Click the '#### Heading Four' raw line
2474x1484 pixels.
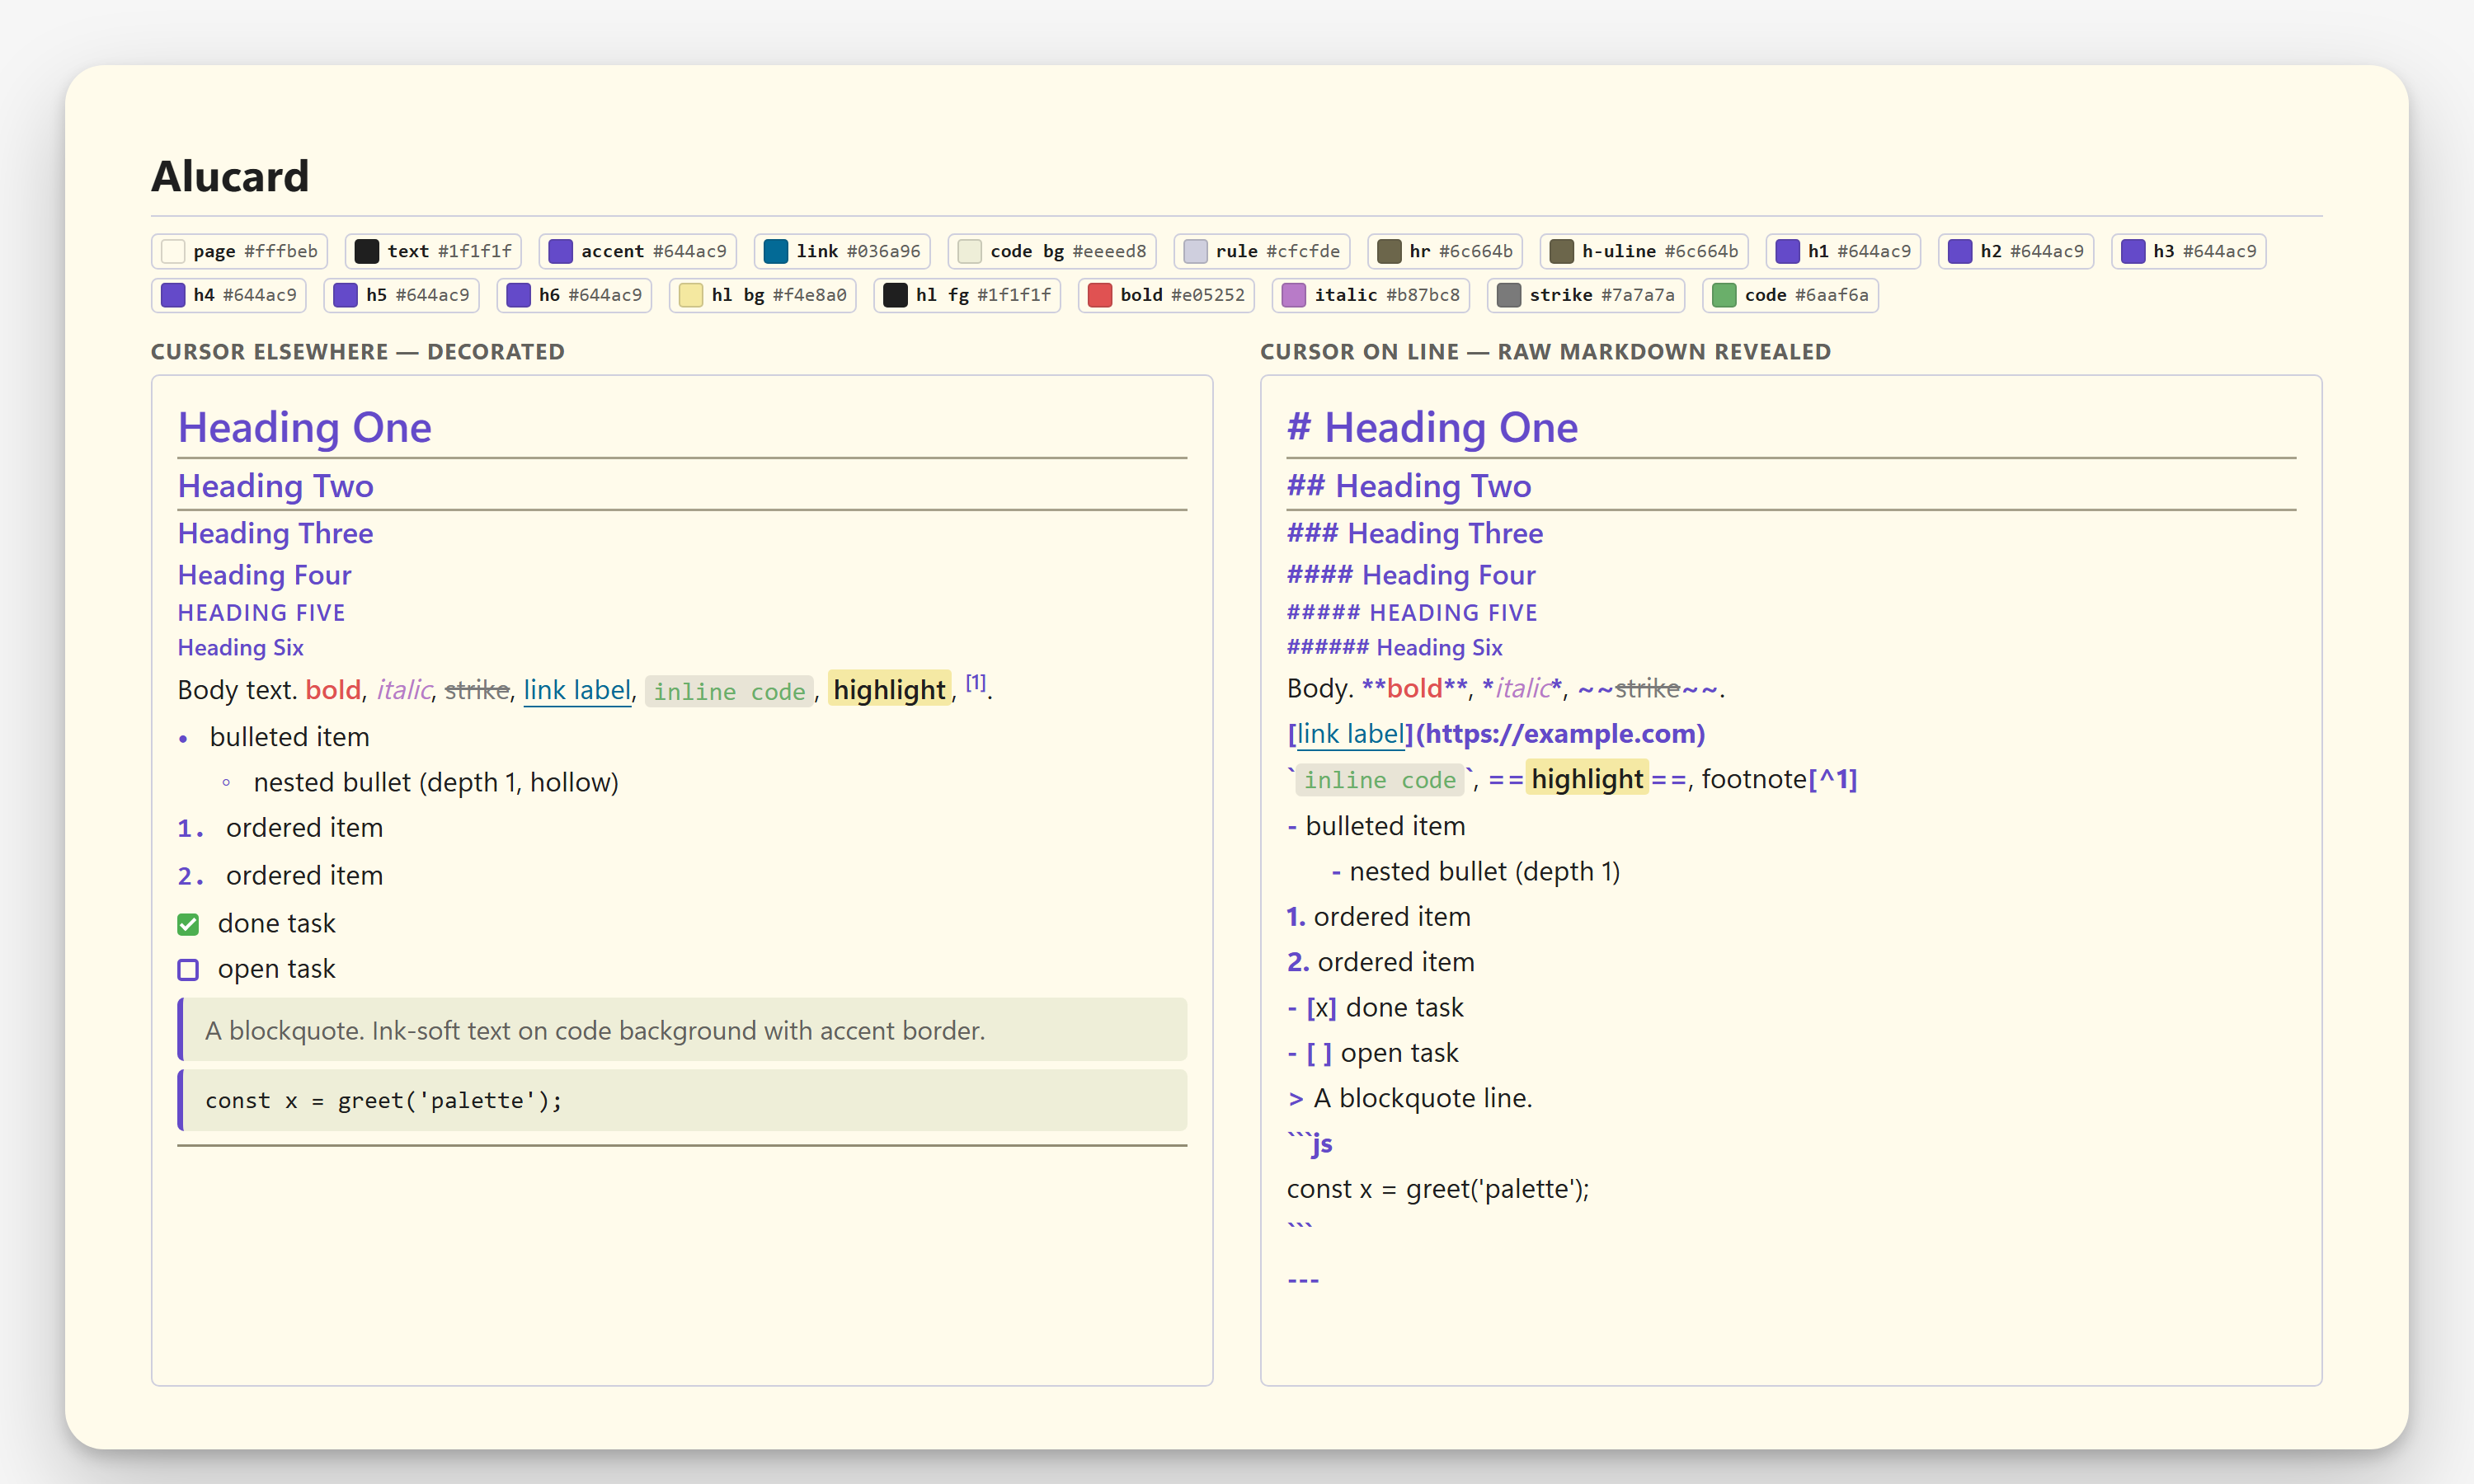pos(1412,575)
